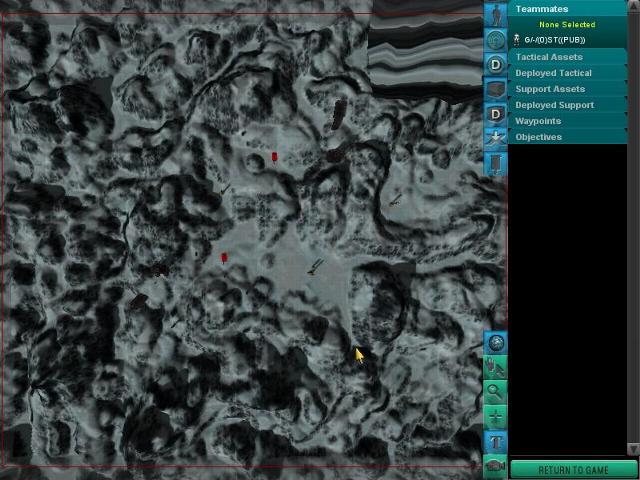This screenshot has height=480, width=640.
Task: Expand the Waypoints section
Action: (x=567, y=121)
